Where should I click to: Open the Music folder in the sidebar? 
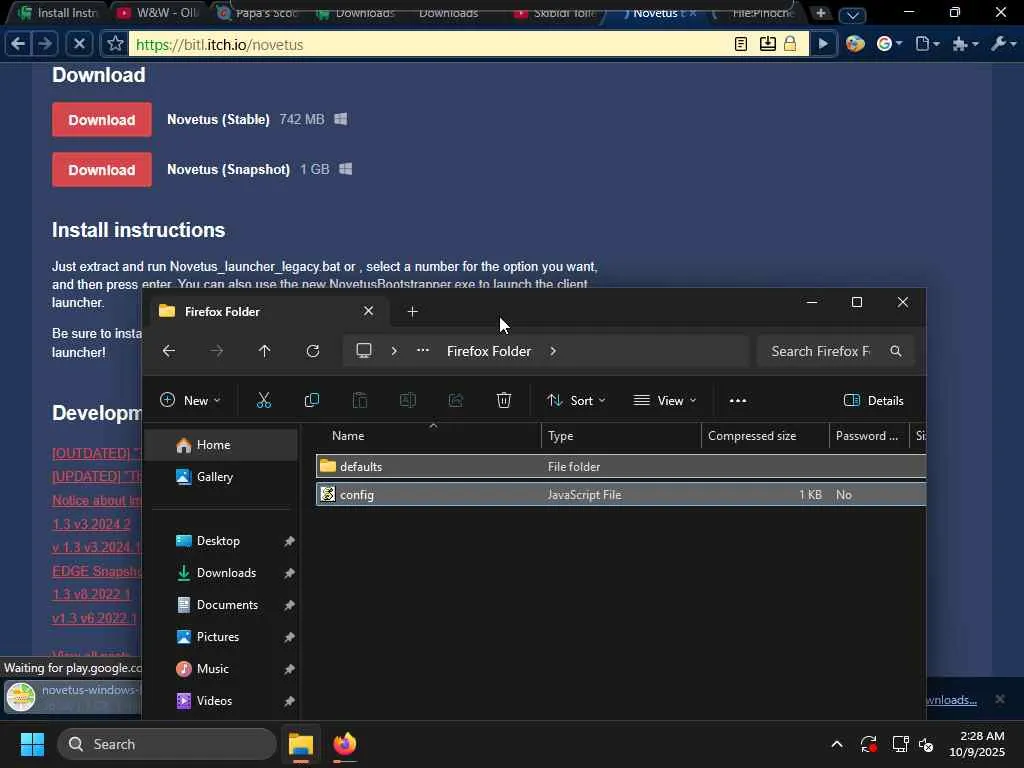[221, 669]
